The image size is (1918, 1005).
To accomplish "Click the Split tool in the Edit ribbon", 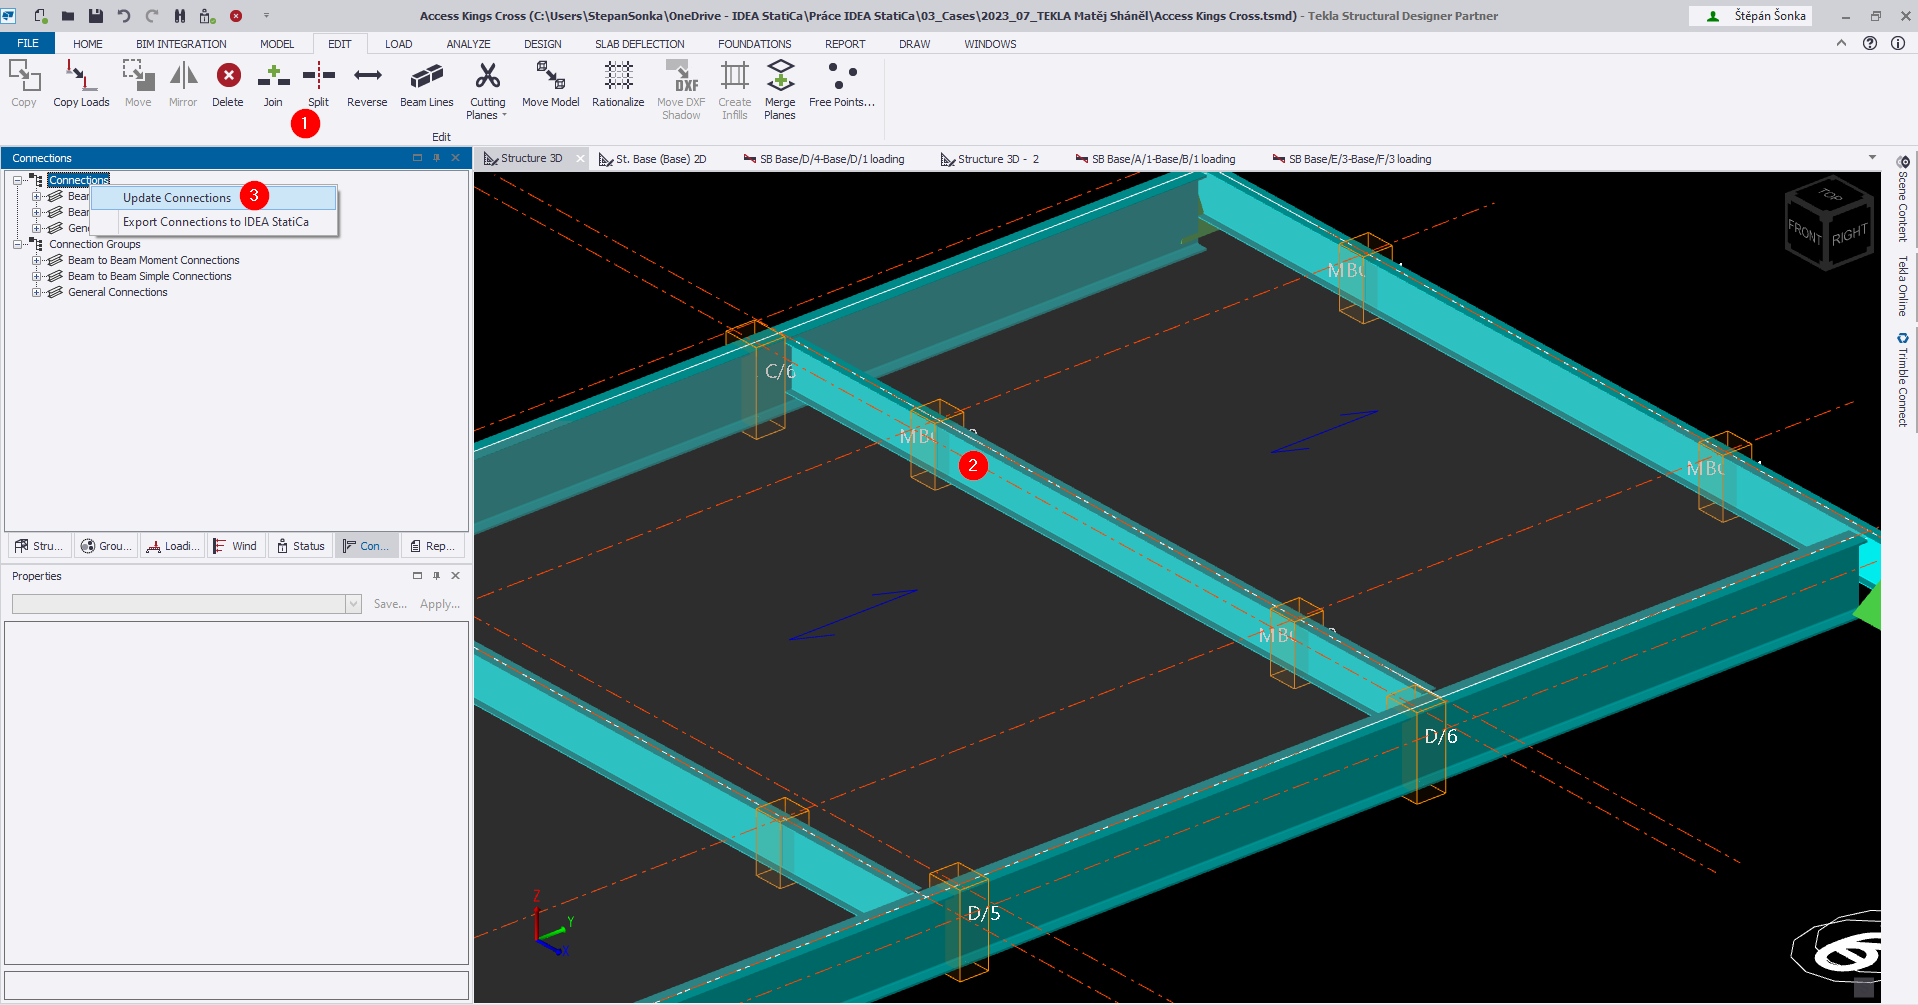I will pos(318,84).
